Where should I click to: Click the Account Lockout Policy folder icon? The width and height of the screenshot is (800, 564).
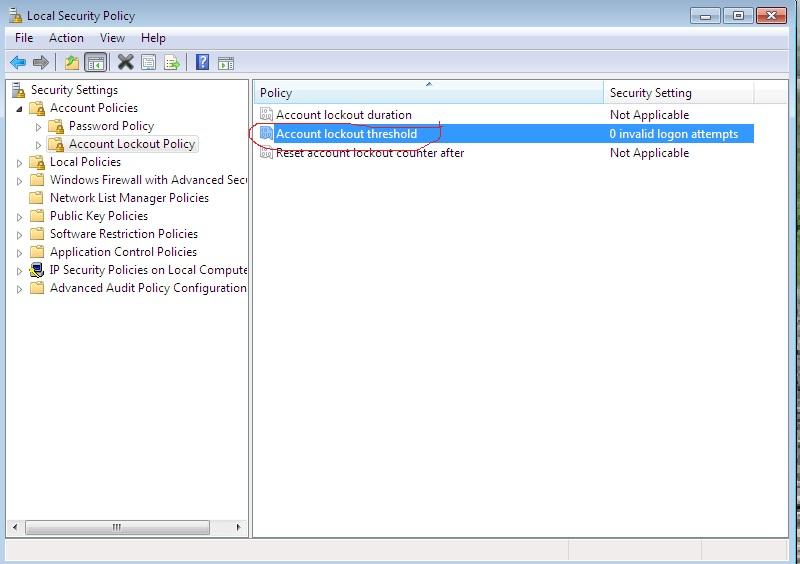point(56,144)
